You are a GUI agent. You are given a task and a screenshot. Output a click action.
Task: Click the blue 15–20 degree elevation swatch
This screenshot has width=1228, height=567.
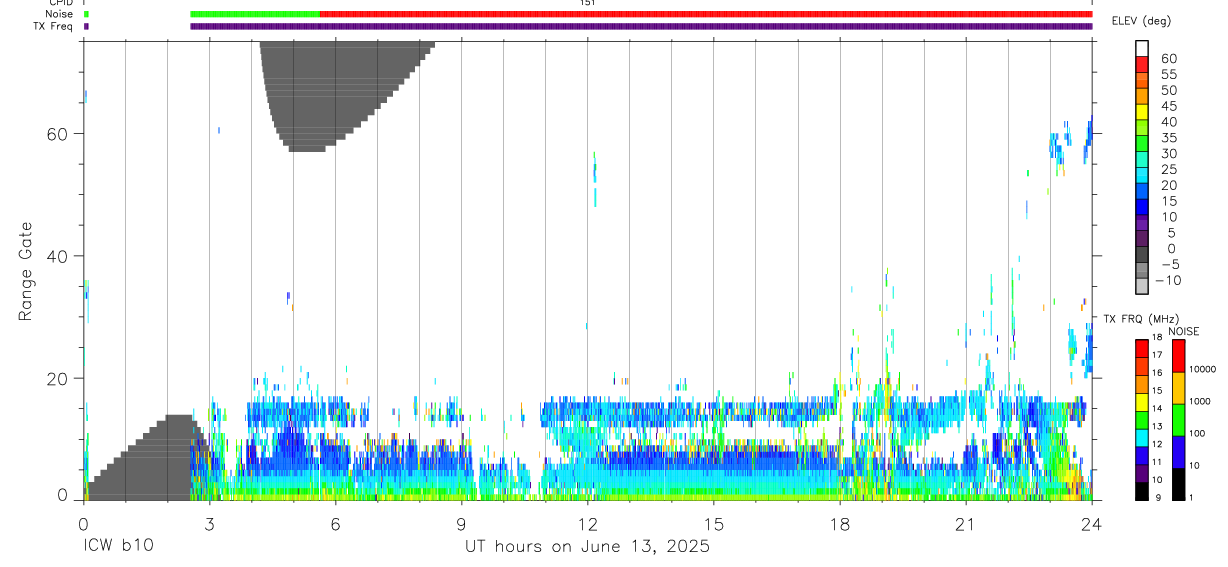click(1142, 192)
